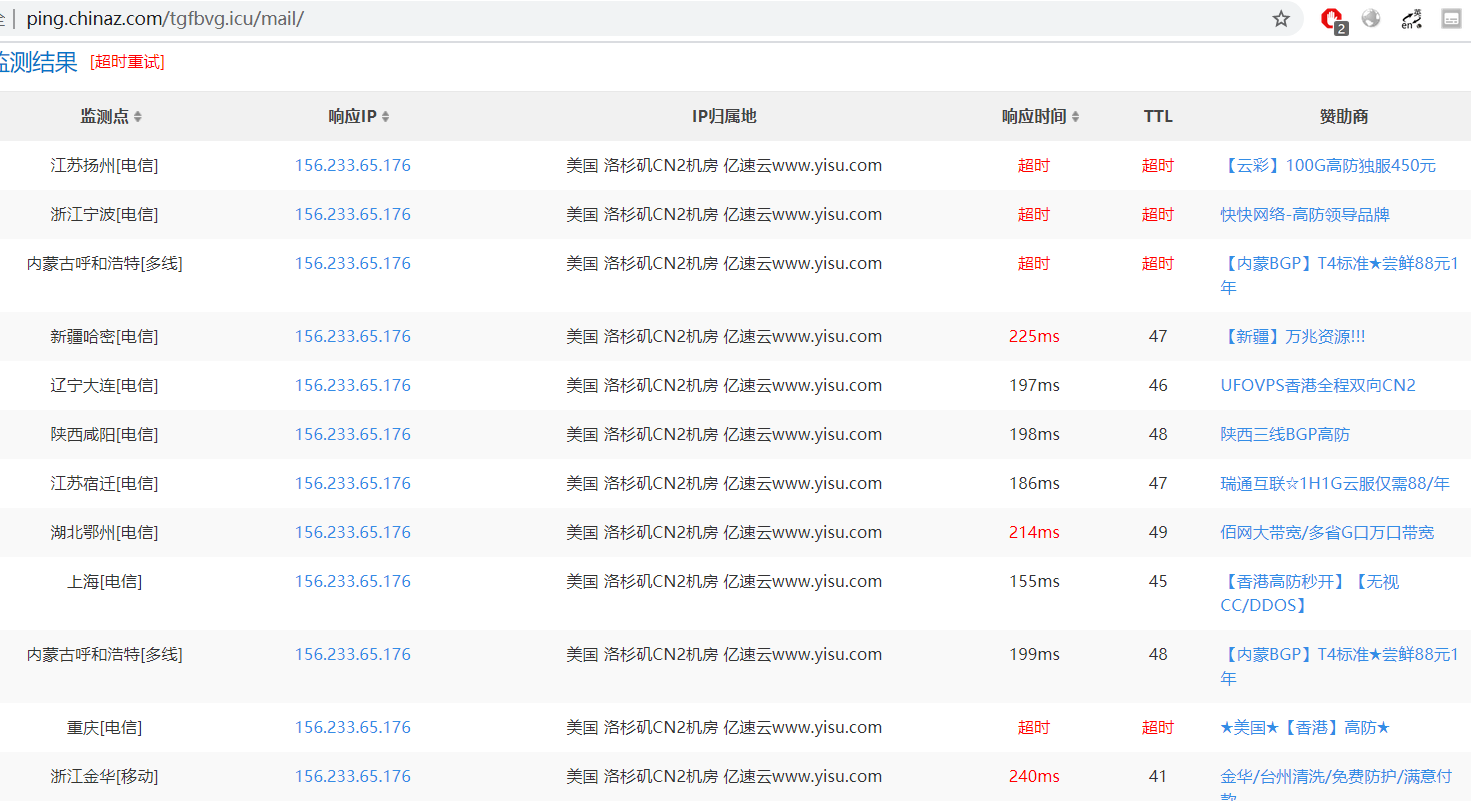The image size is (1471, 801).
Task: Open the red Opera-style extension icon with the 2 badge
Action: [x=1333, y=19]
